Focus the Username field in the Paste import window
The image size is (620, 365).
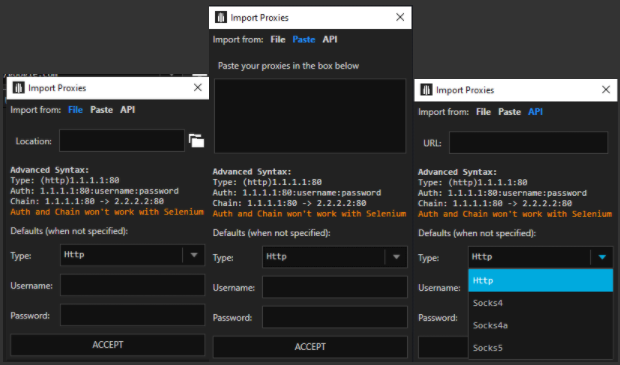pos(335,287)
